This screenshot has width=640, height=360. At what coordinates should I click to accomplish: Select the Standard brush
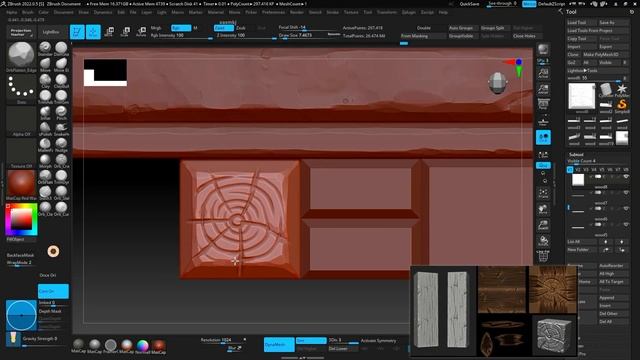click(x=45, y=49)
